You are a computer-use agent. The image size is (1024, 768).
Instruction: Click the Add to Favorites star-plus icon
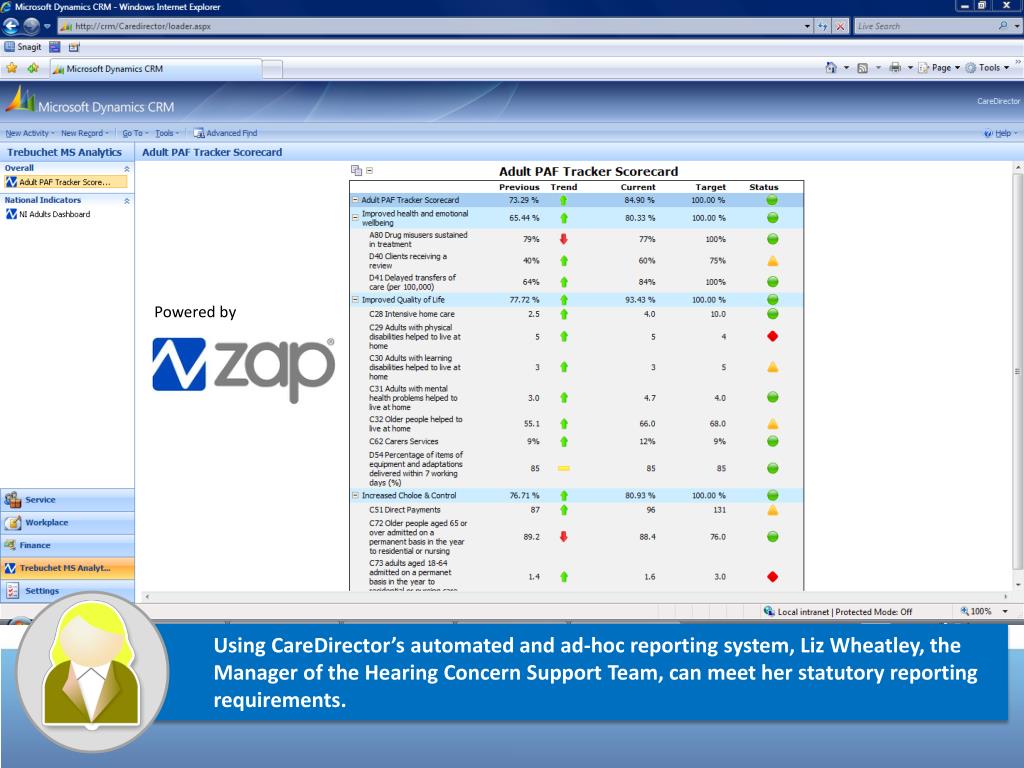tap(33, 68)
